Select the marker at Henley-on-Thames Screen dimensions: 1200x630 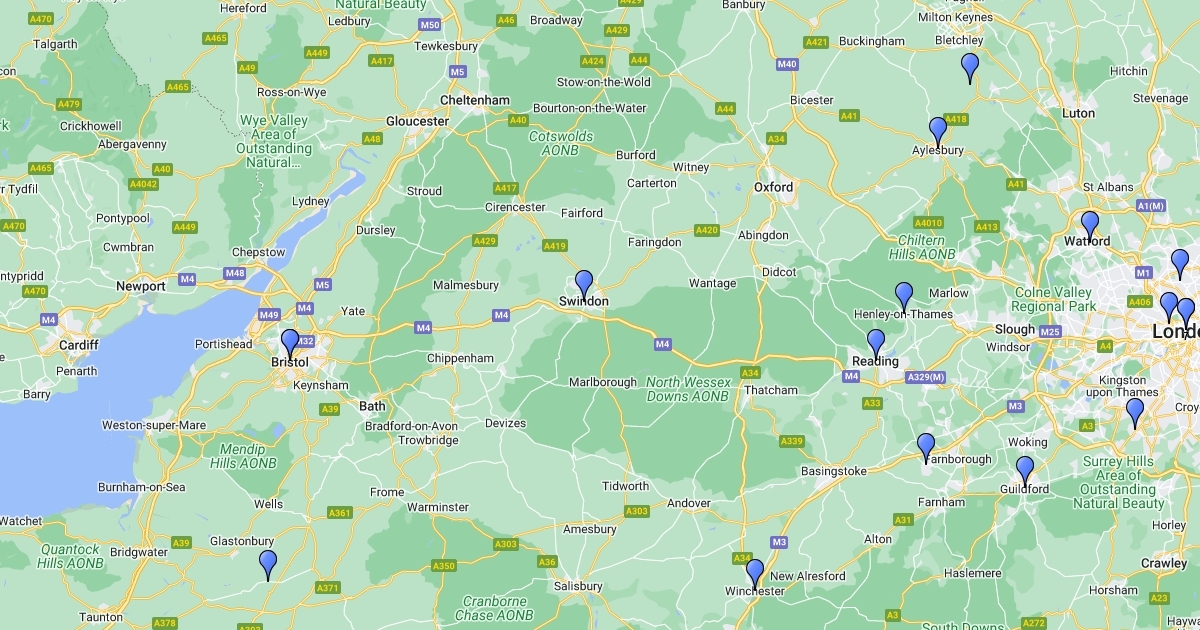tap(904, 297)
